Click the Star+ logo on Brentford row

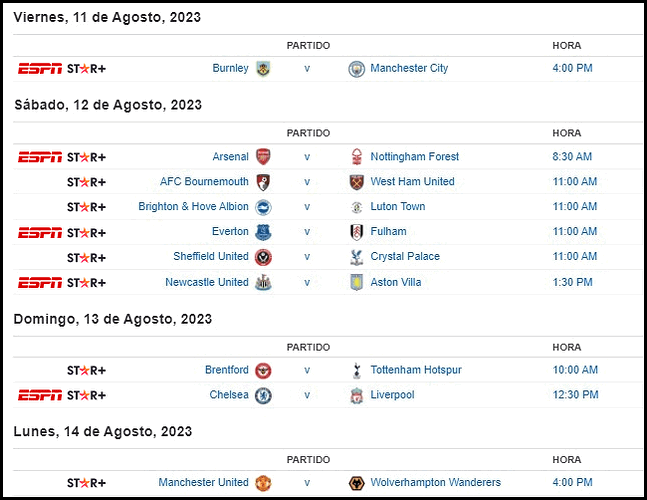[87, 371]
